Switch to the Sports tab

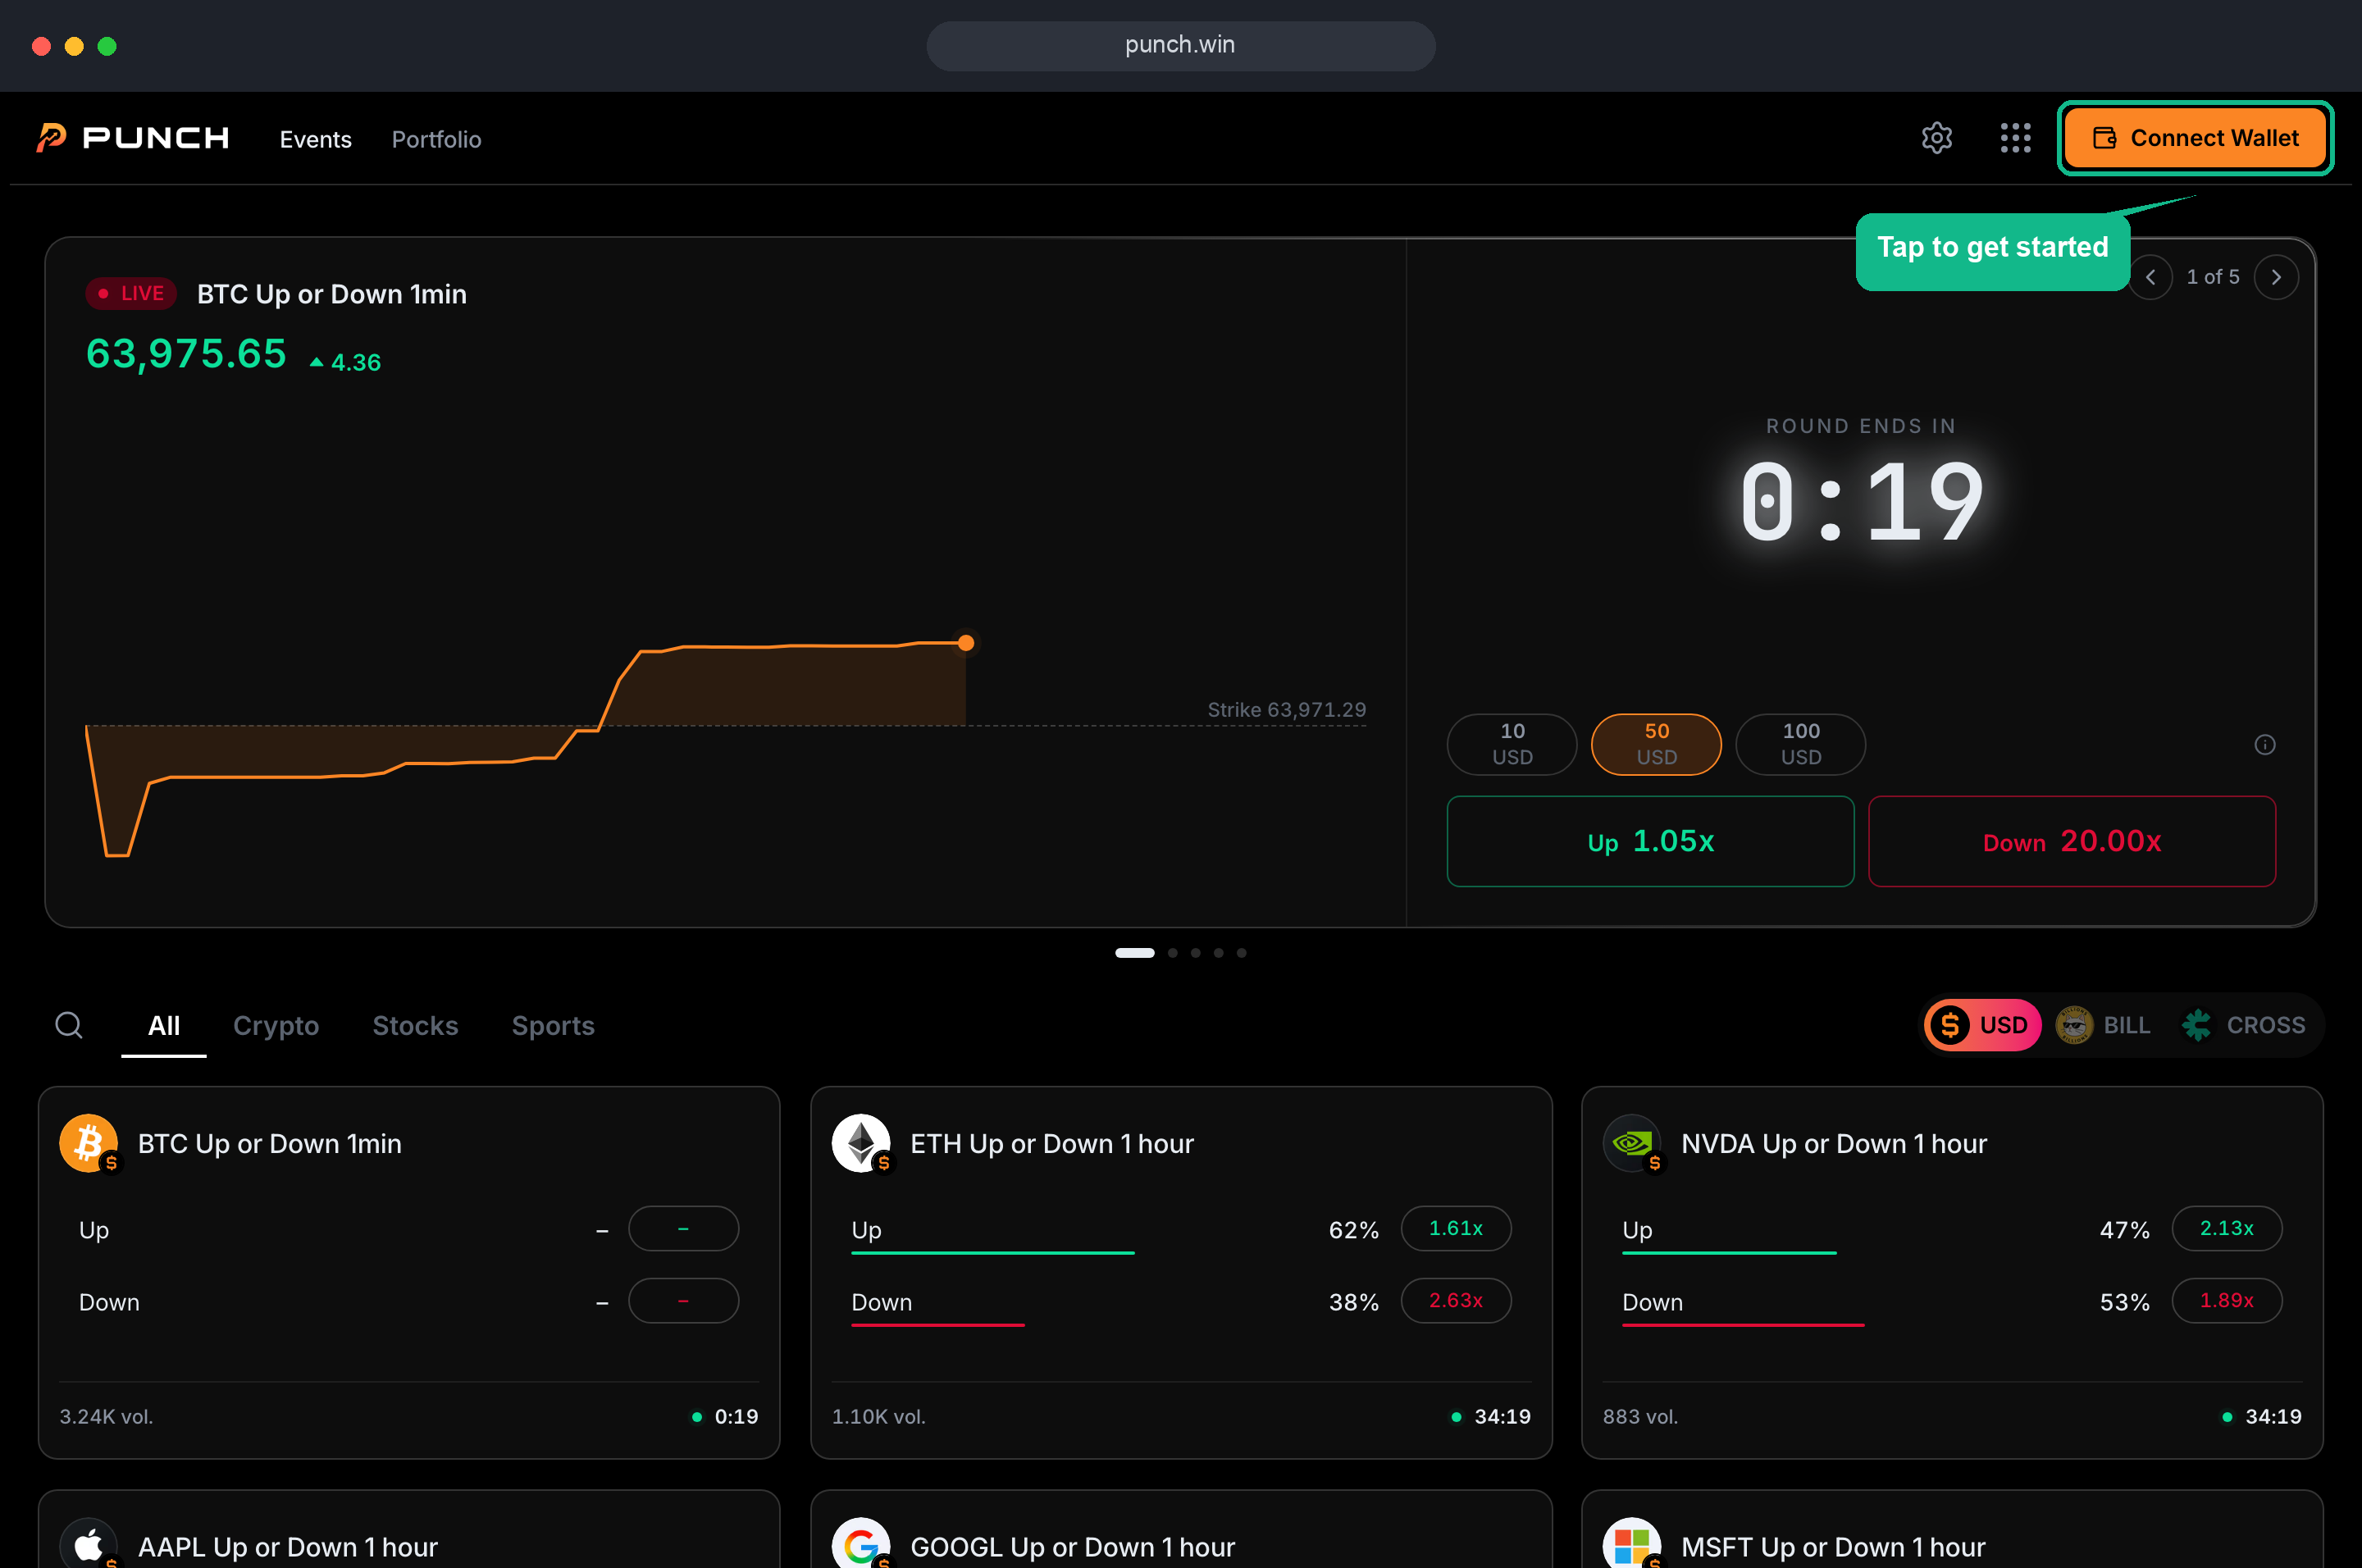pos(553,1025)
